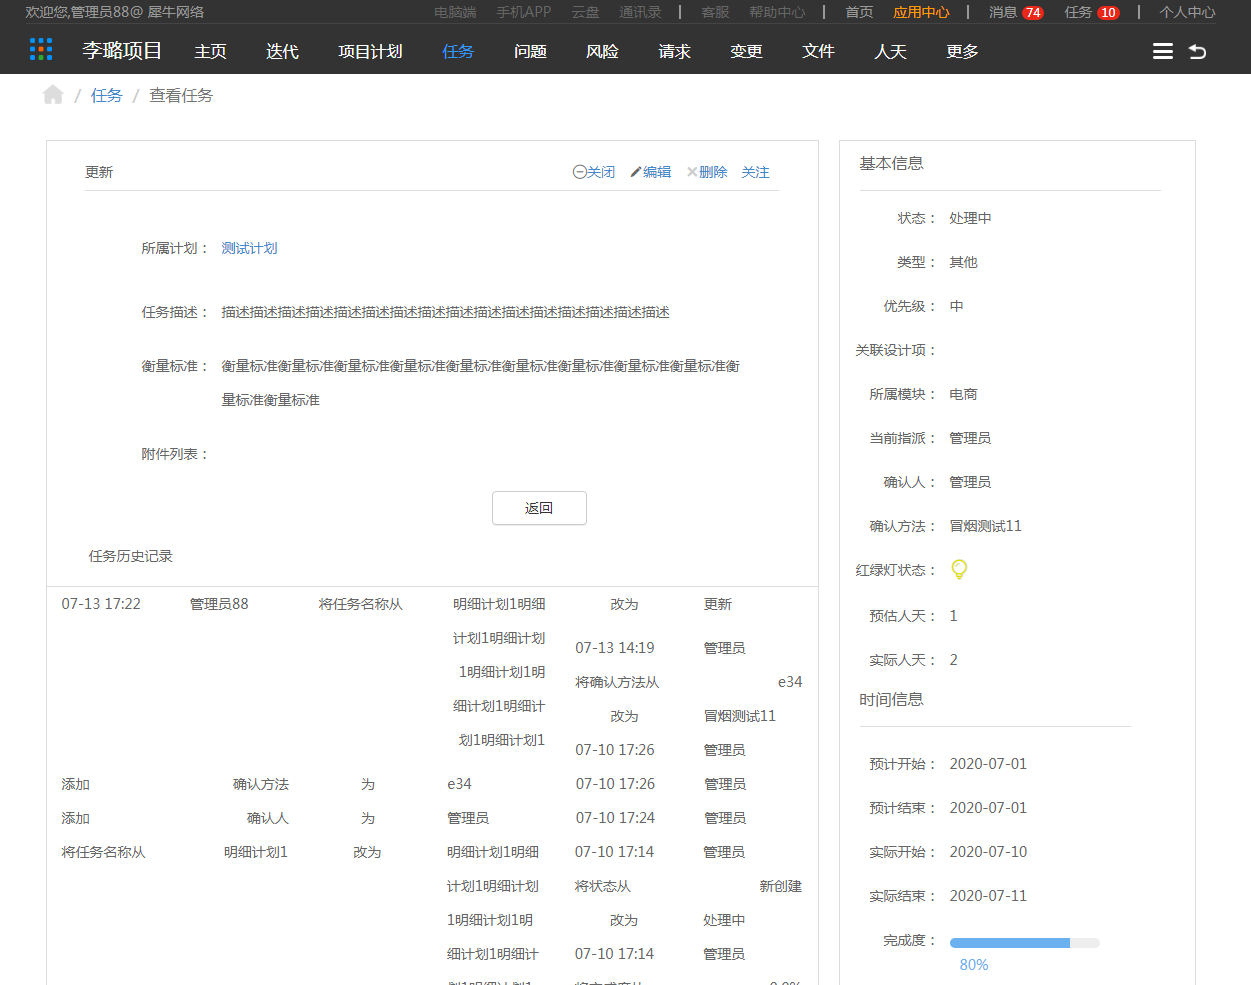The height and width of the screenshot is (985, 1251).
Task: Open the 问题 nav item
Action: coord(530,51)
